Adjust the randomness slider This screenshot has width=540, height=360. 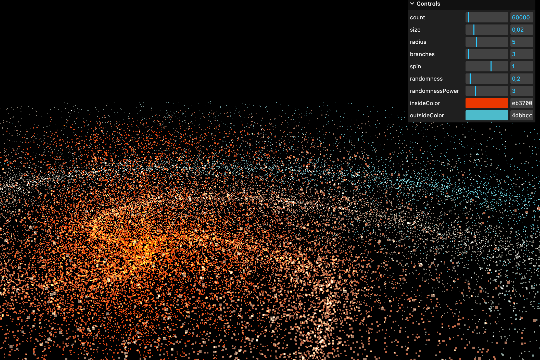coord(487,79)
